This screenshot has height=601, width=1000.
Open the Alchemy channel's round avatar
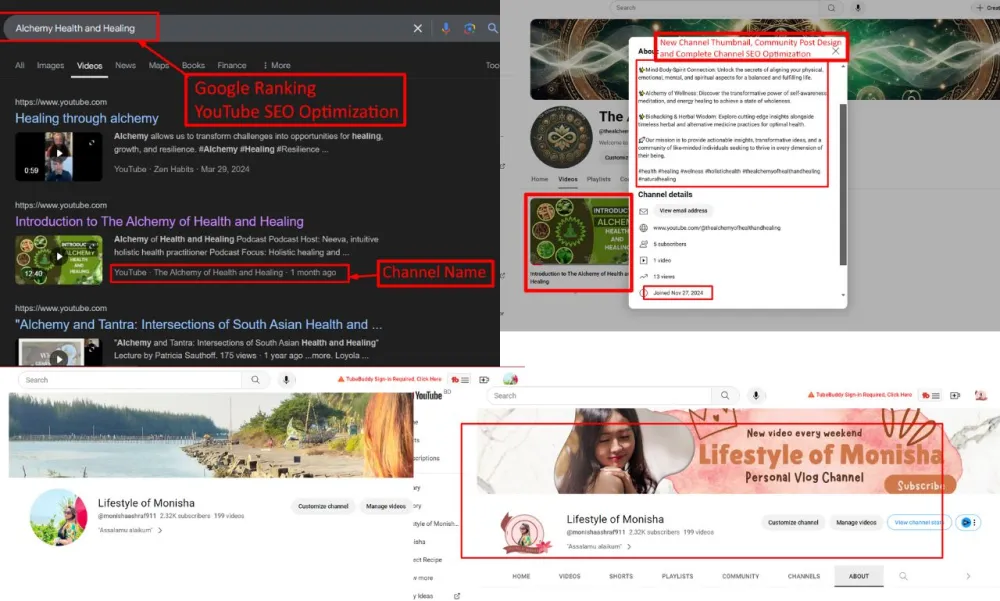tap(561, 137)
